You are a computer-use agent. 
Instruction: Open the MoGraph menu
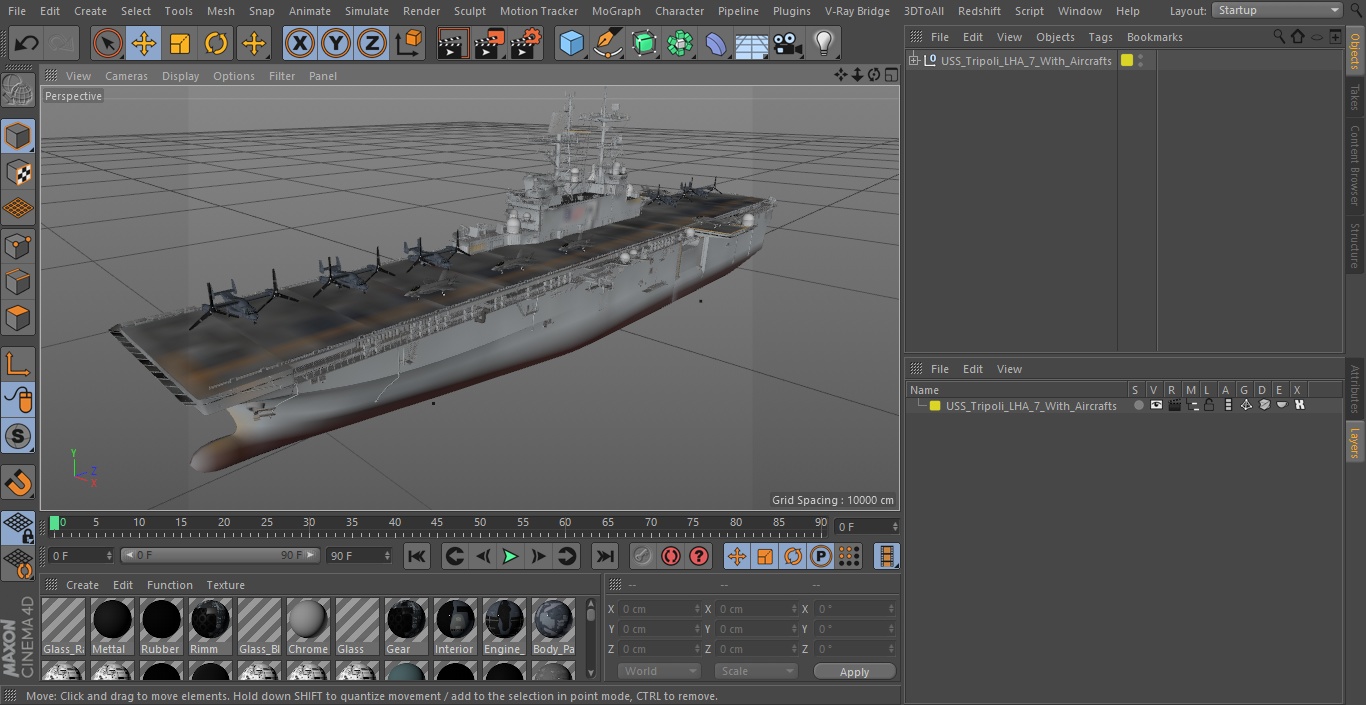pos(616,11)
